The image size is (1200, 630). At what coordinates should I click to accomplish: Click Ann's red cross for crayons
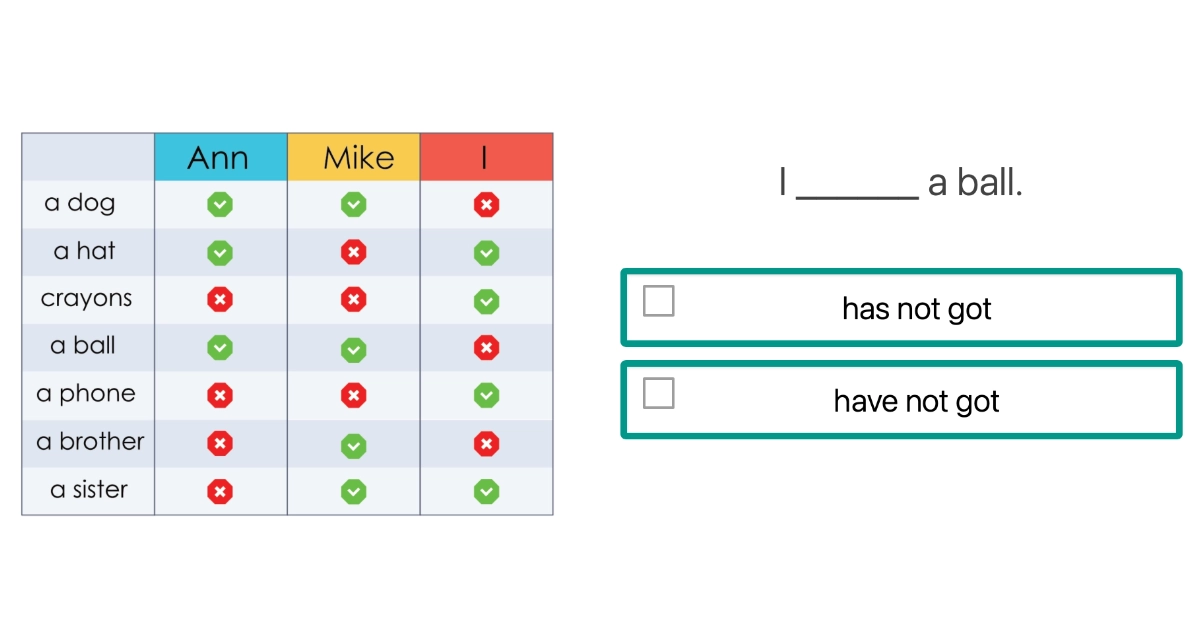(220, 300)
